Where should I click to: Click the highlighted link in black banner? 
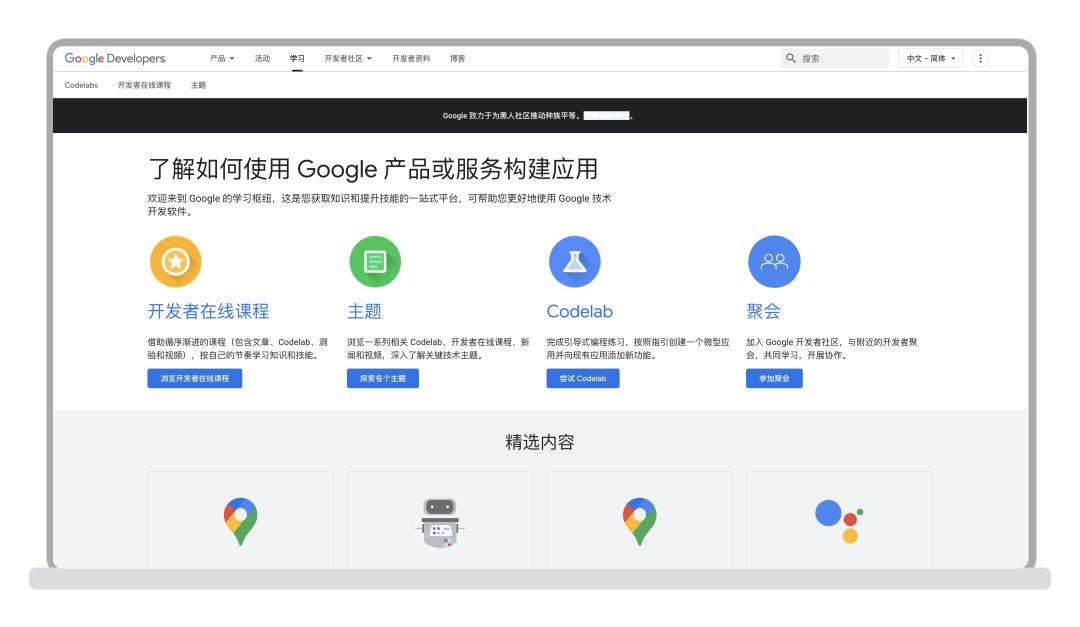[x=606, y=116]
